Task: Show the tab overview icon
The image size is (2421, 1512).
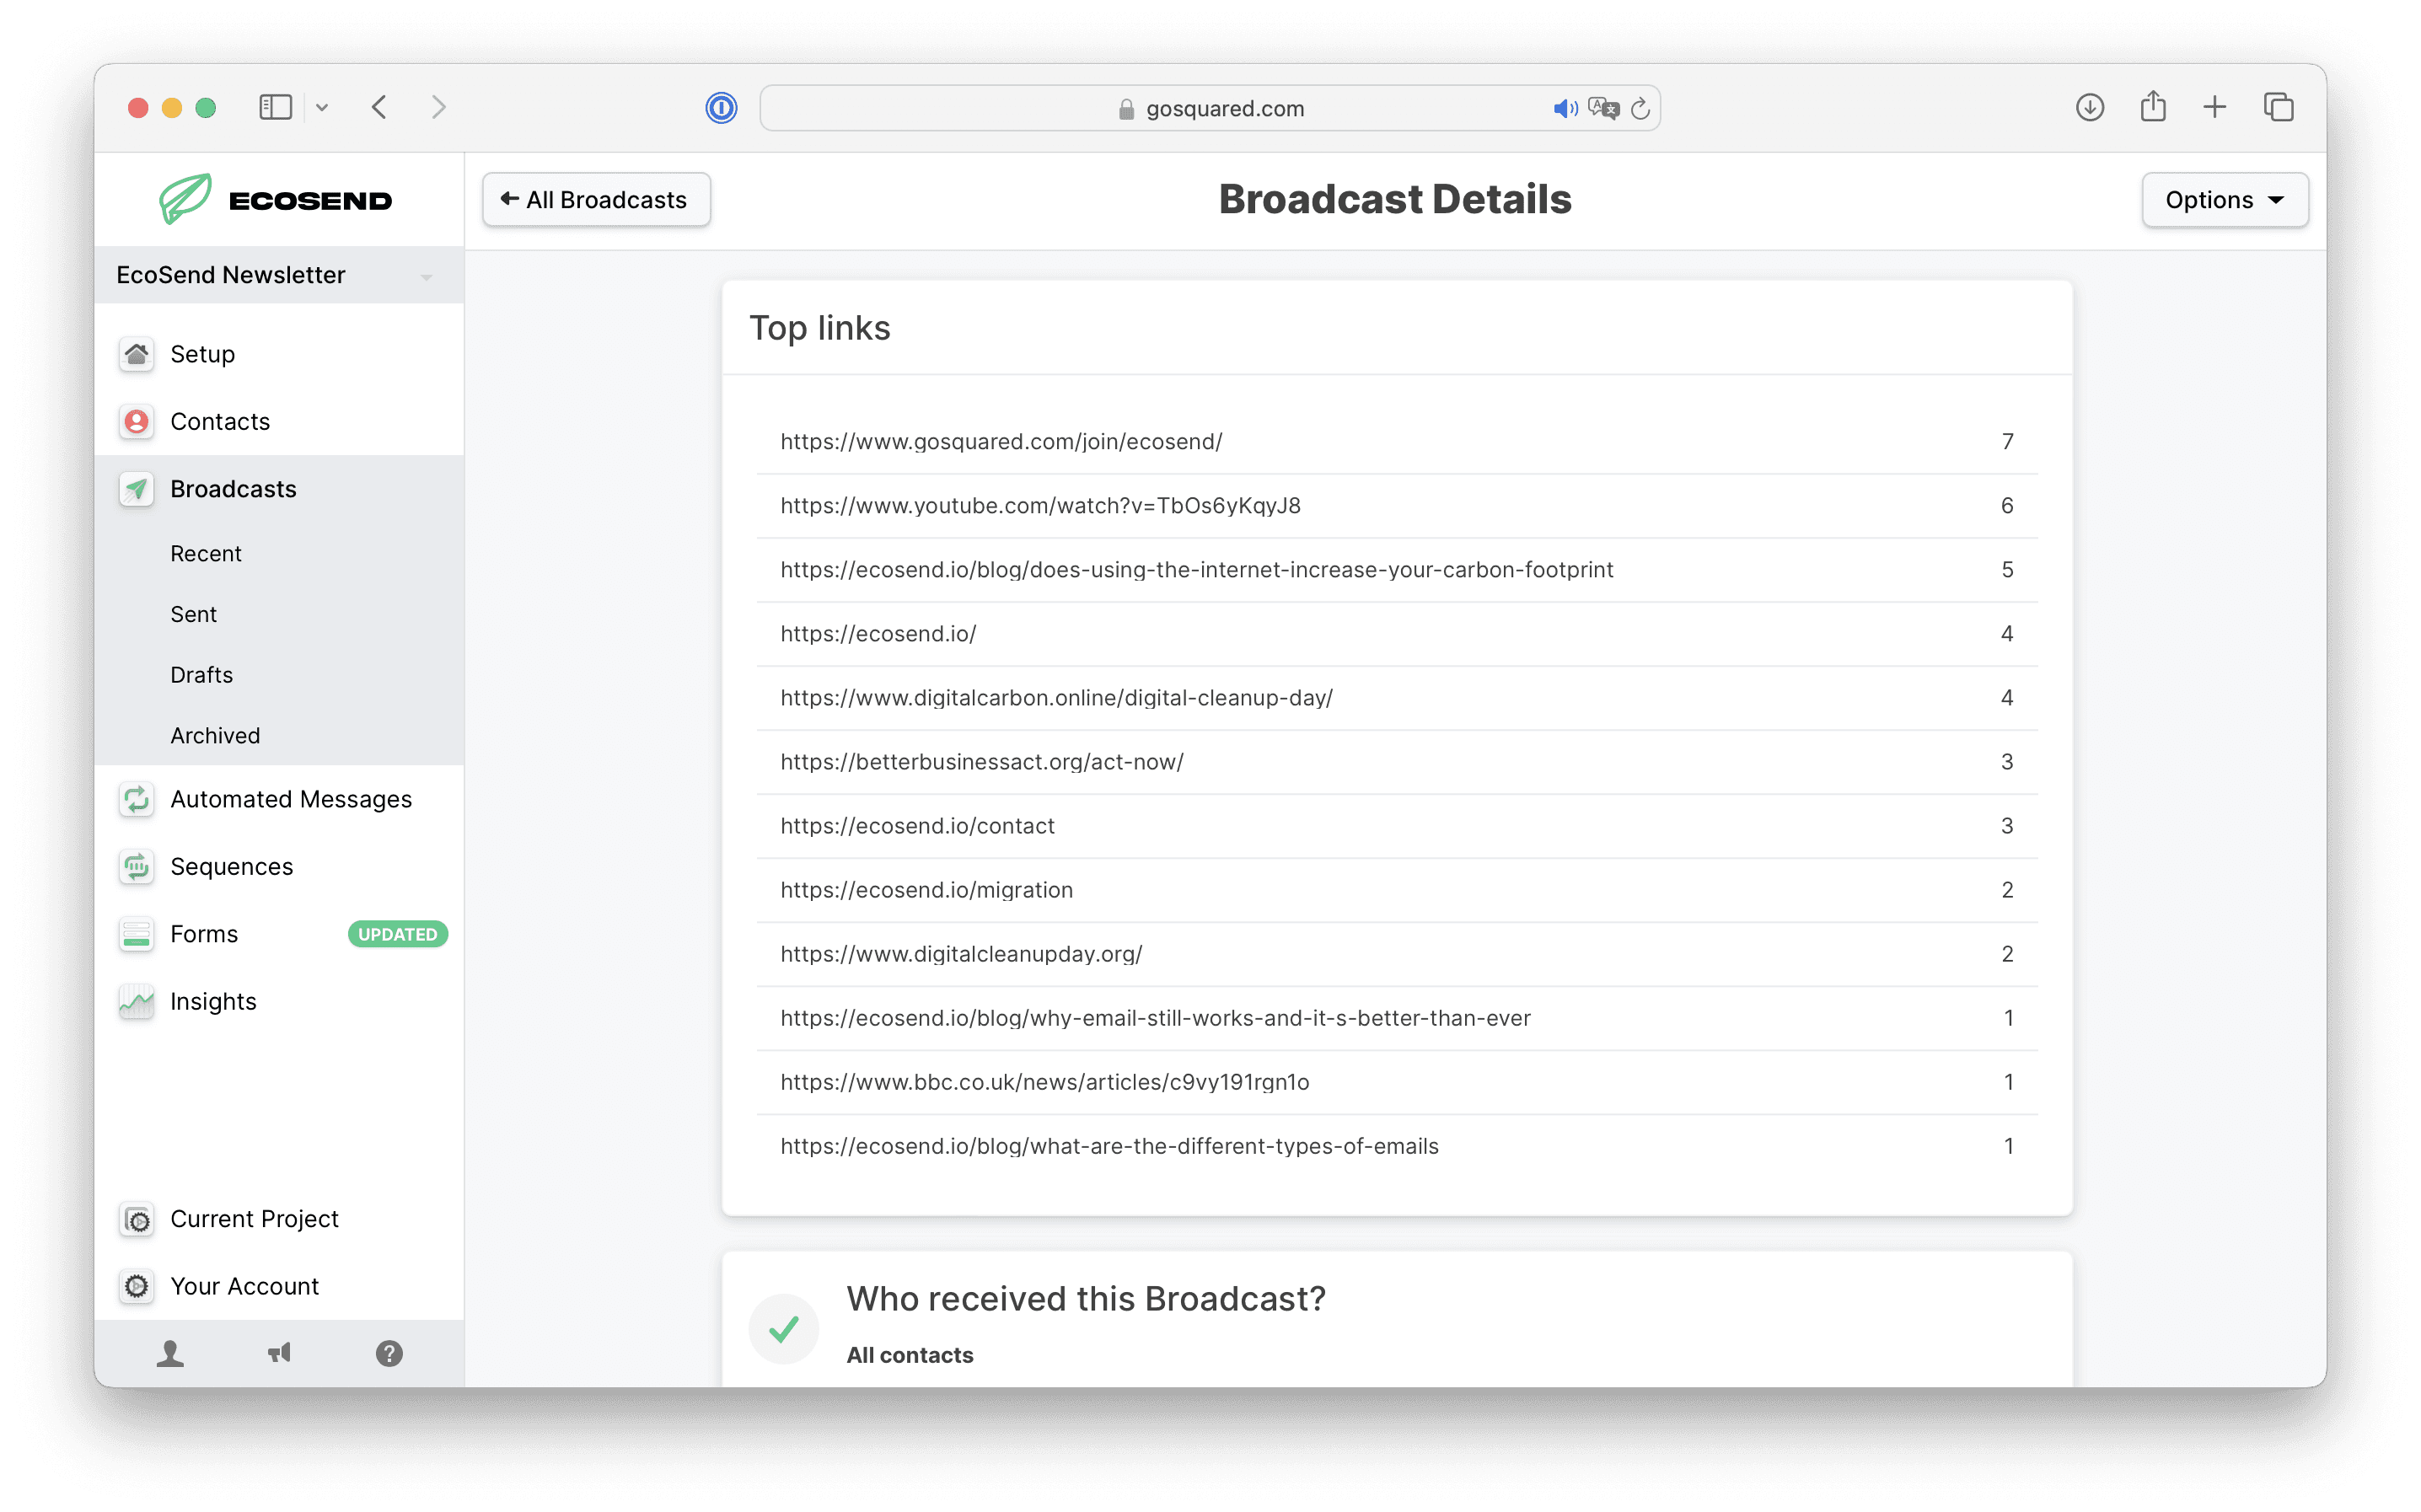Action: click(x=2278, y=107)
